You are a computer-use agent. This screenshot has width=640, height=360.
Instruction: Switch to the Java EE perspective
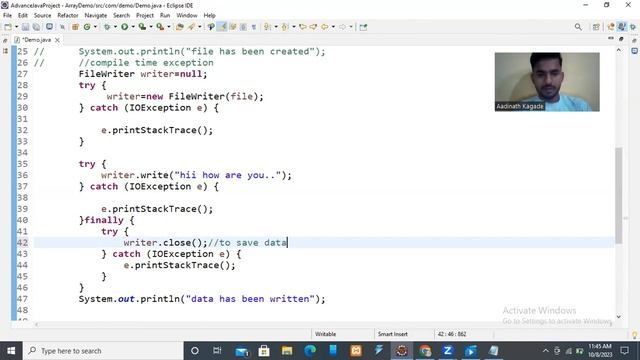coord(611,27)
